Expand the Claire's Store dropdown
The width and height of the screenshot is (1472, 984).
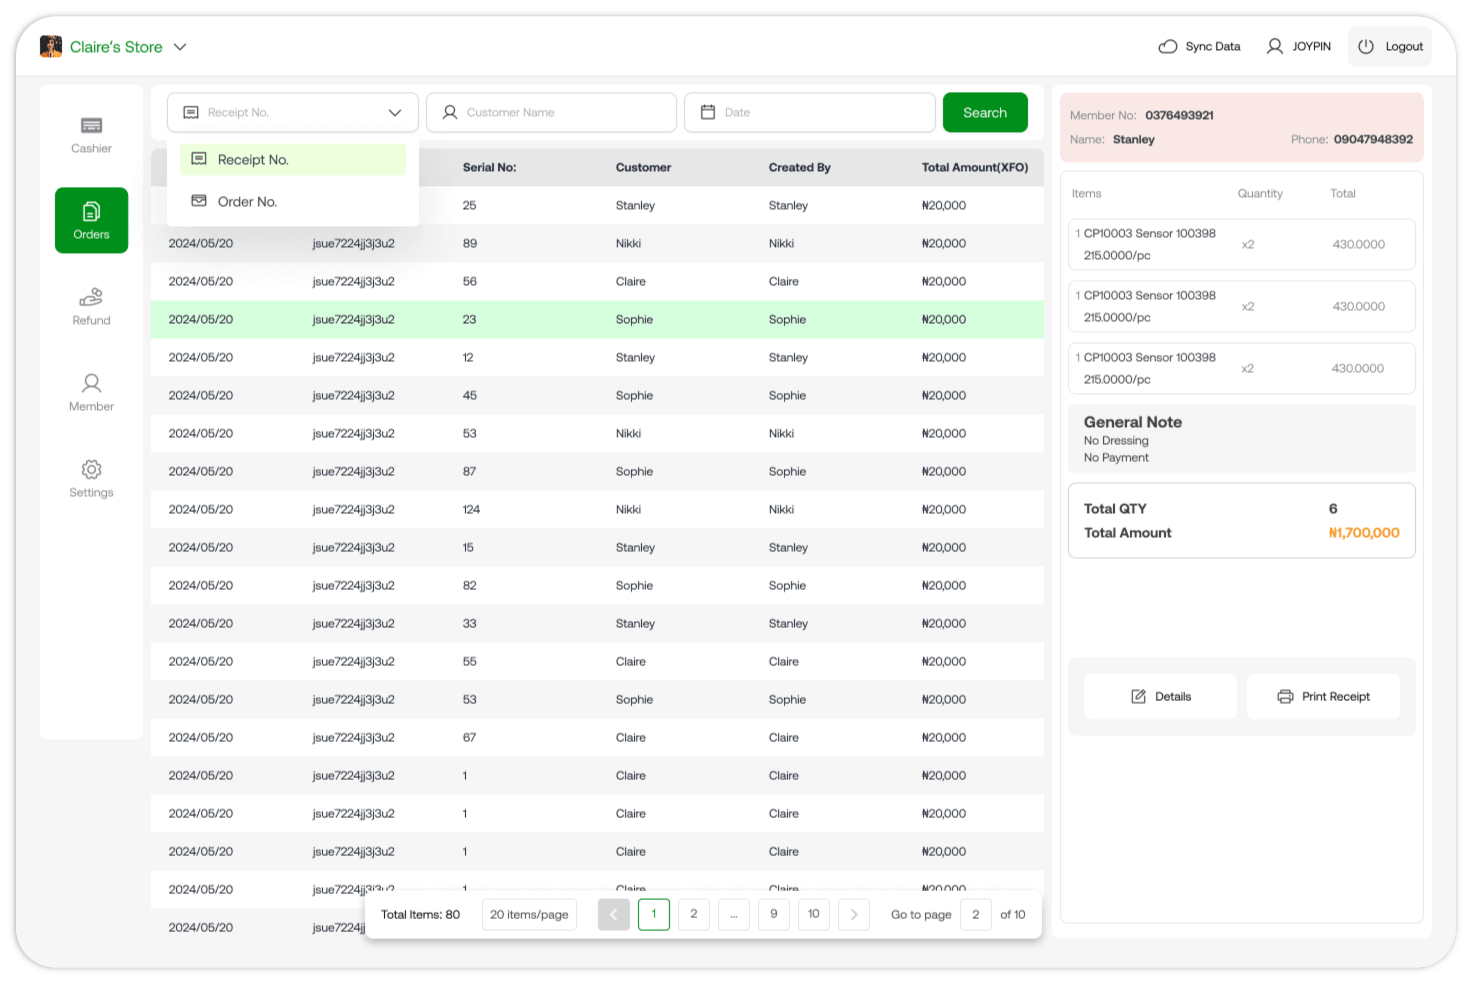(180, 47)
